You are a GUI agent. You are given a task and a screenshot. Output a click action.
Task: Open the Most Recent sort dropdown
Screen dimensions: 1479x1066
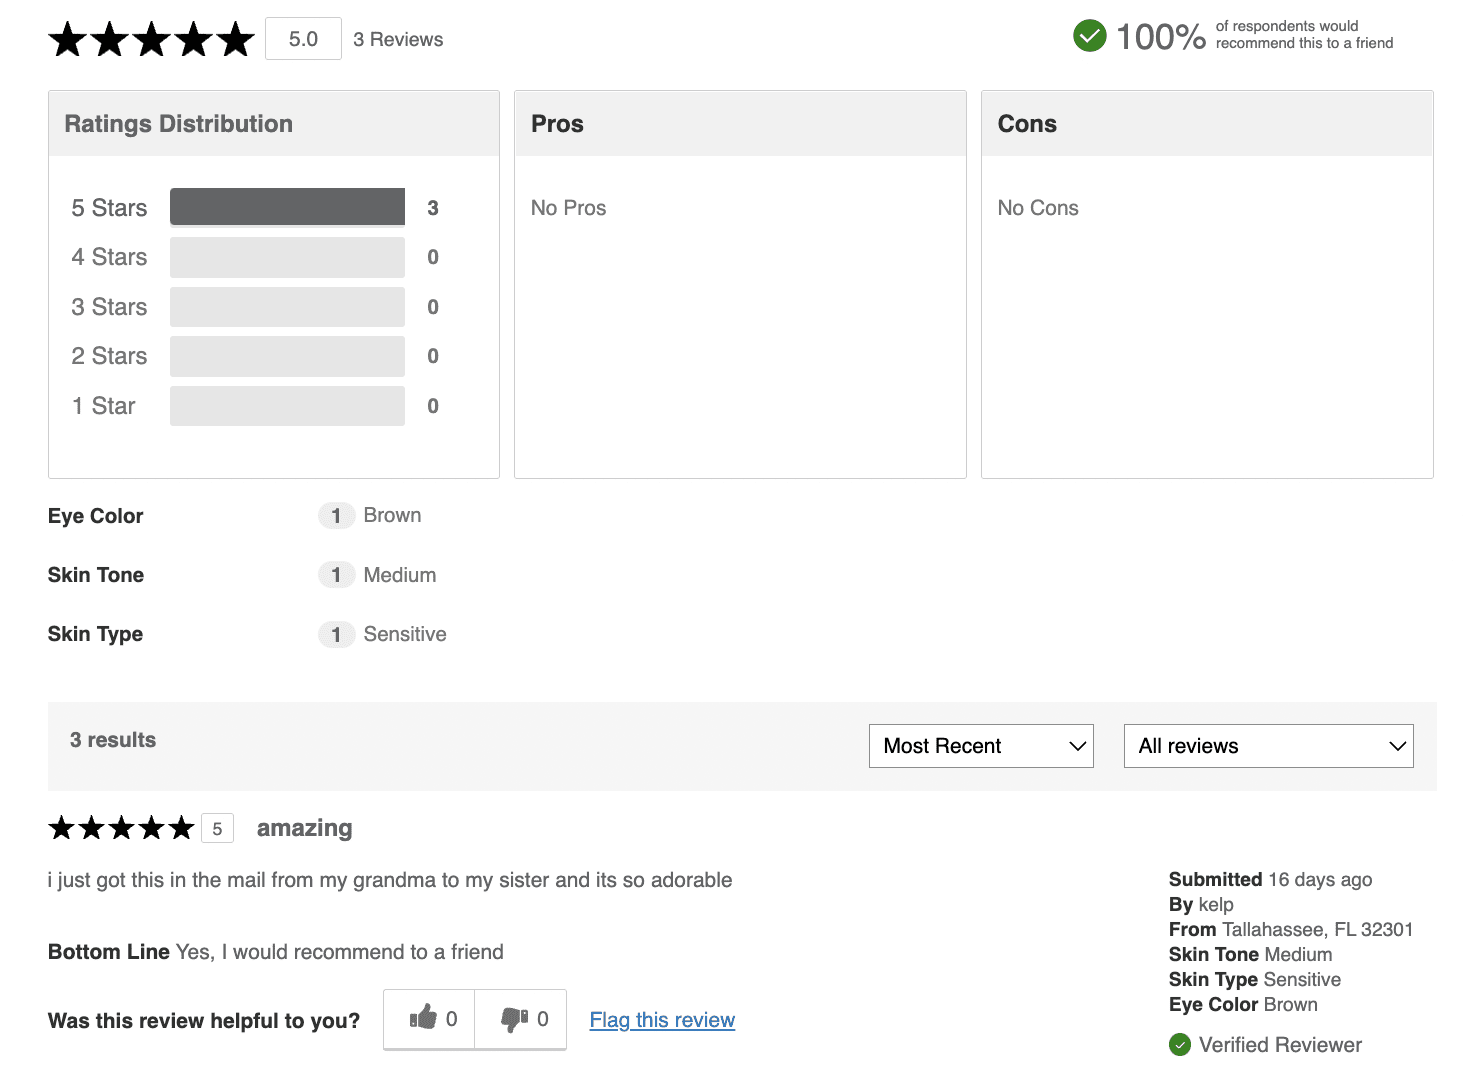click(x=981, y=745)
